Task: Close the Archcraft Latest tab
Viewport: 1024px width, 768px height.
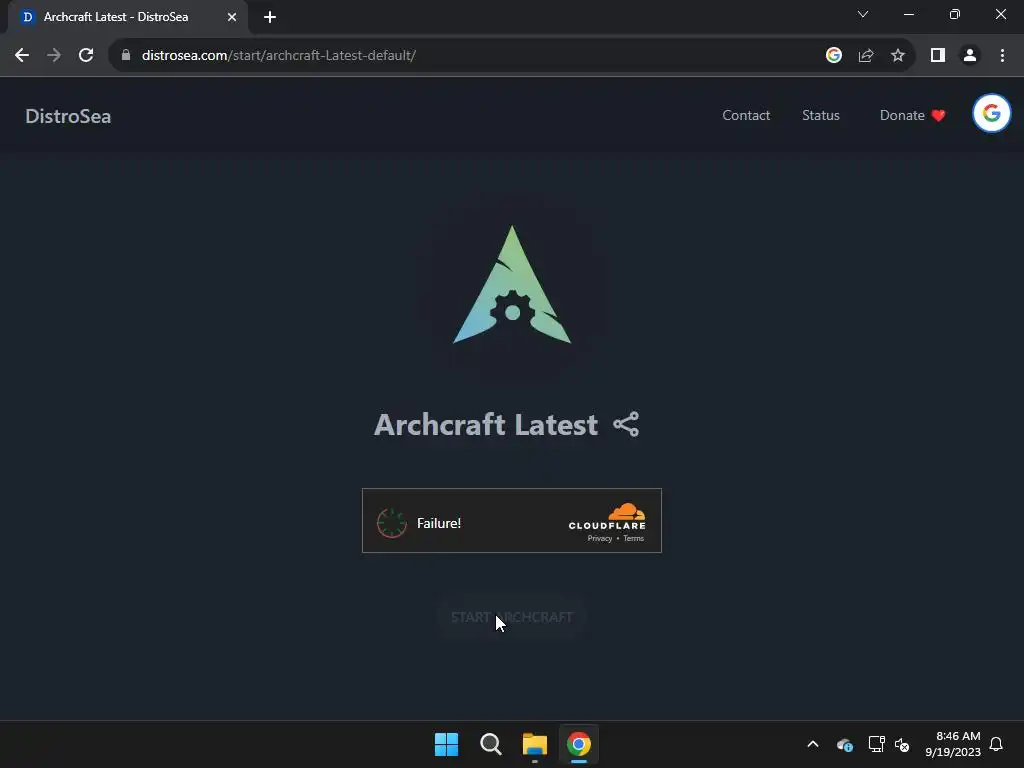Action: 232,17
